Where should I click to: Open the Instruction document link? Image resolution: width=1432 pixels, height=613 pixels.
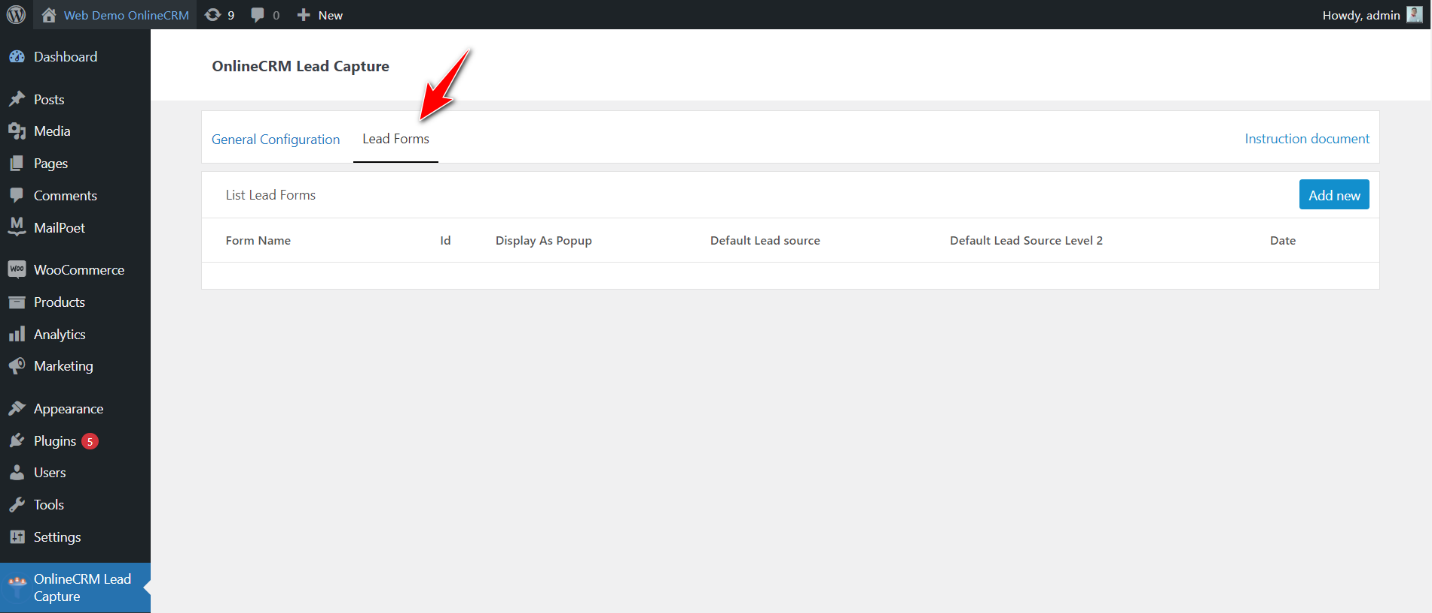(1307, 139)
